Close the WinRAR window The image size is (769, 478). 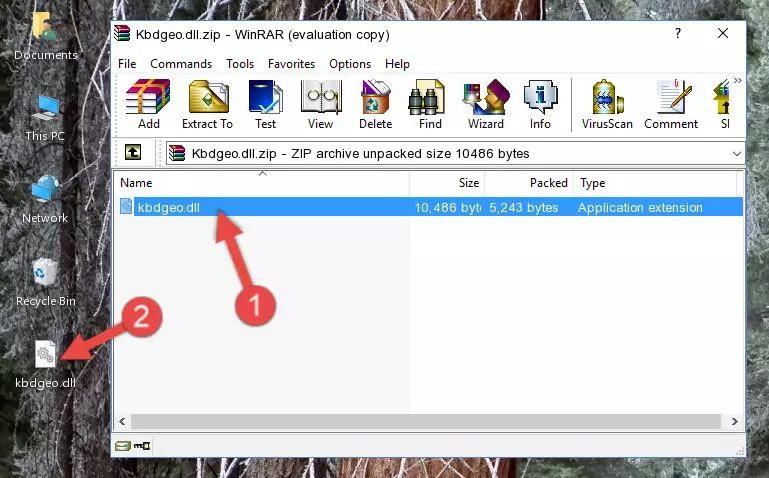722,33
